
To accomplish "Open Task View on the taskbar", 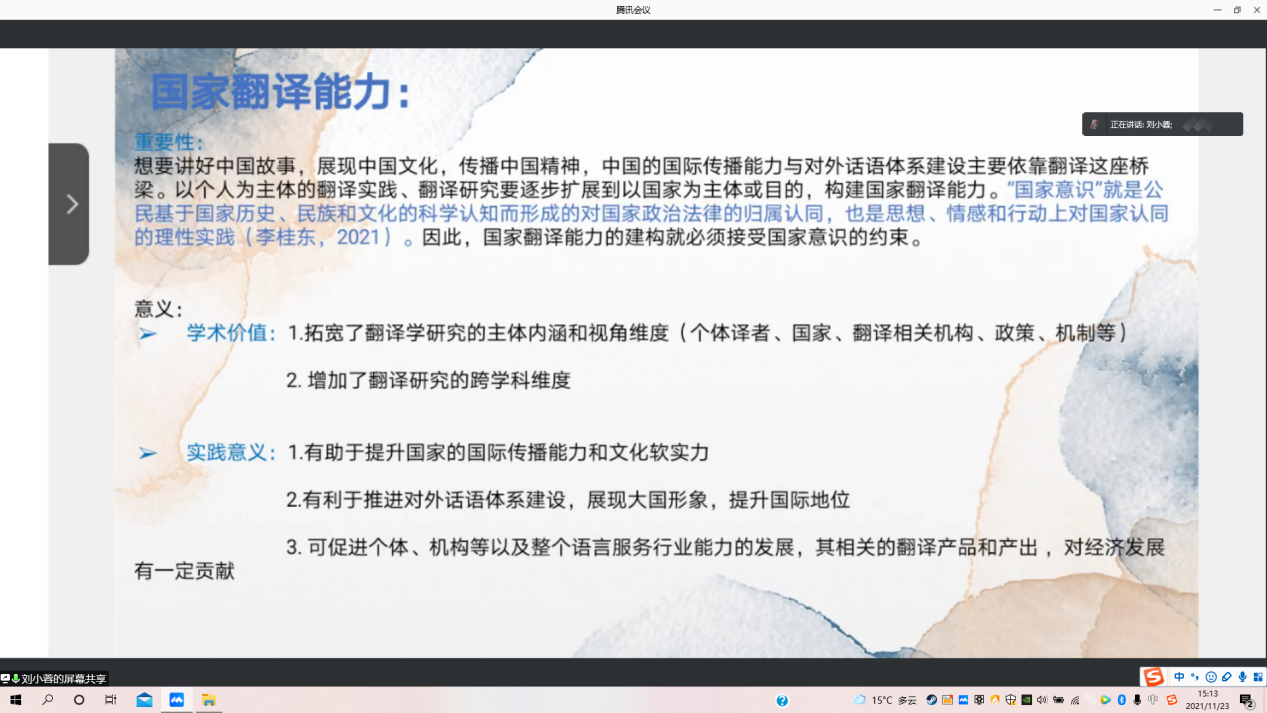I will [111, 700].
